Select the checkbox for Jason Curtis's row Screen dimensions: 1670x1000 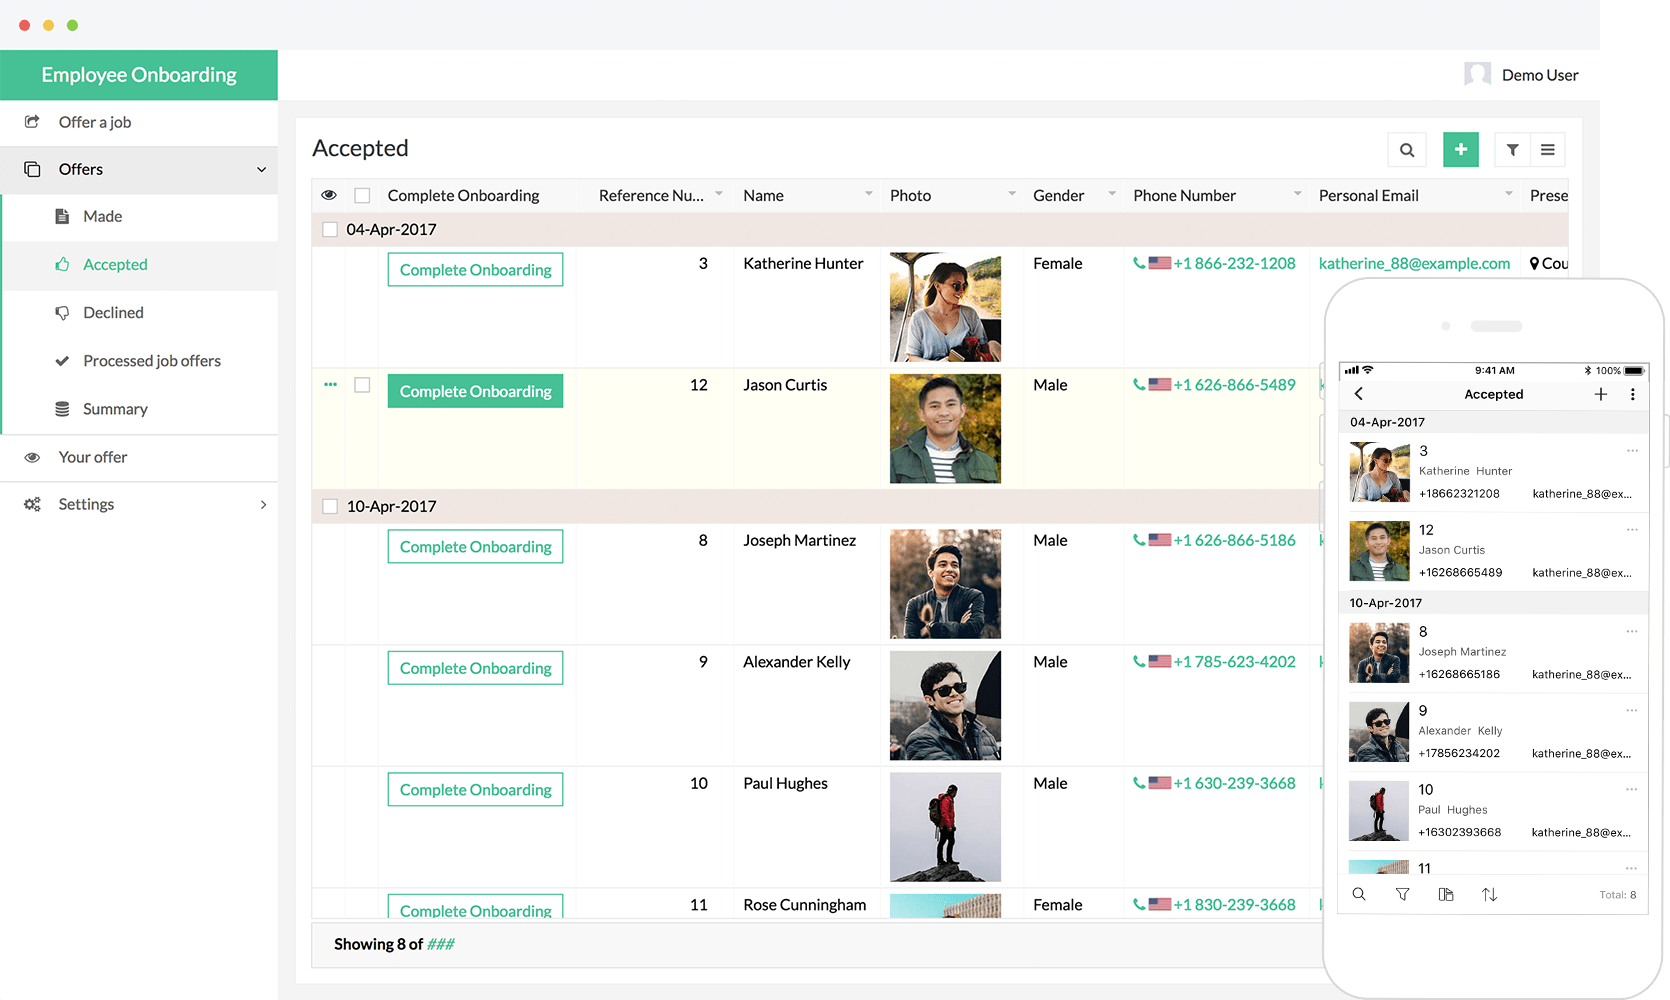[x=362, y=384]
